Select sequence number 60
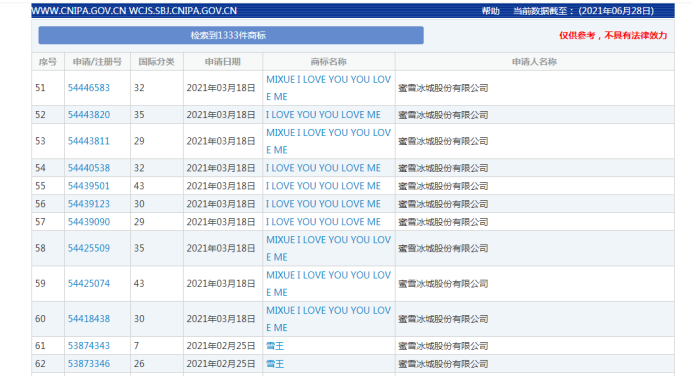 [40, 319]
